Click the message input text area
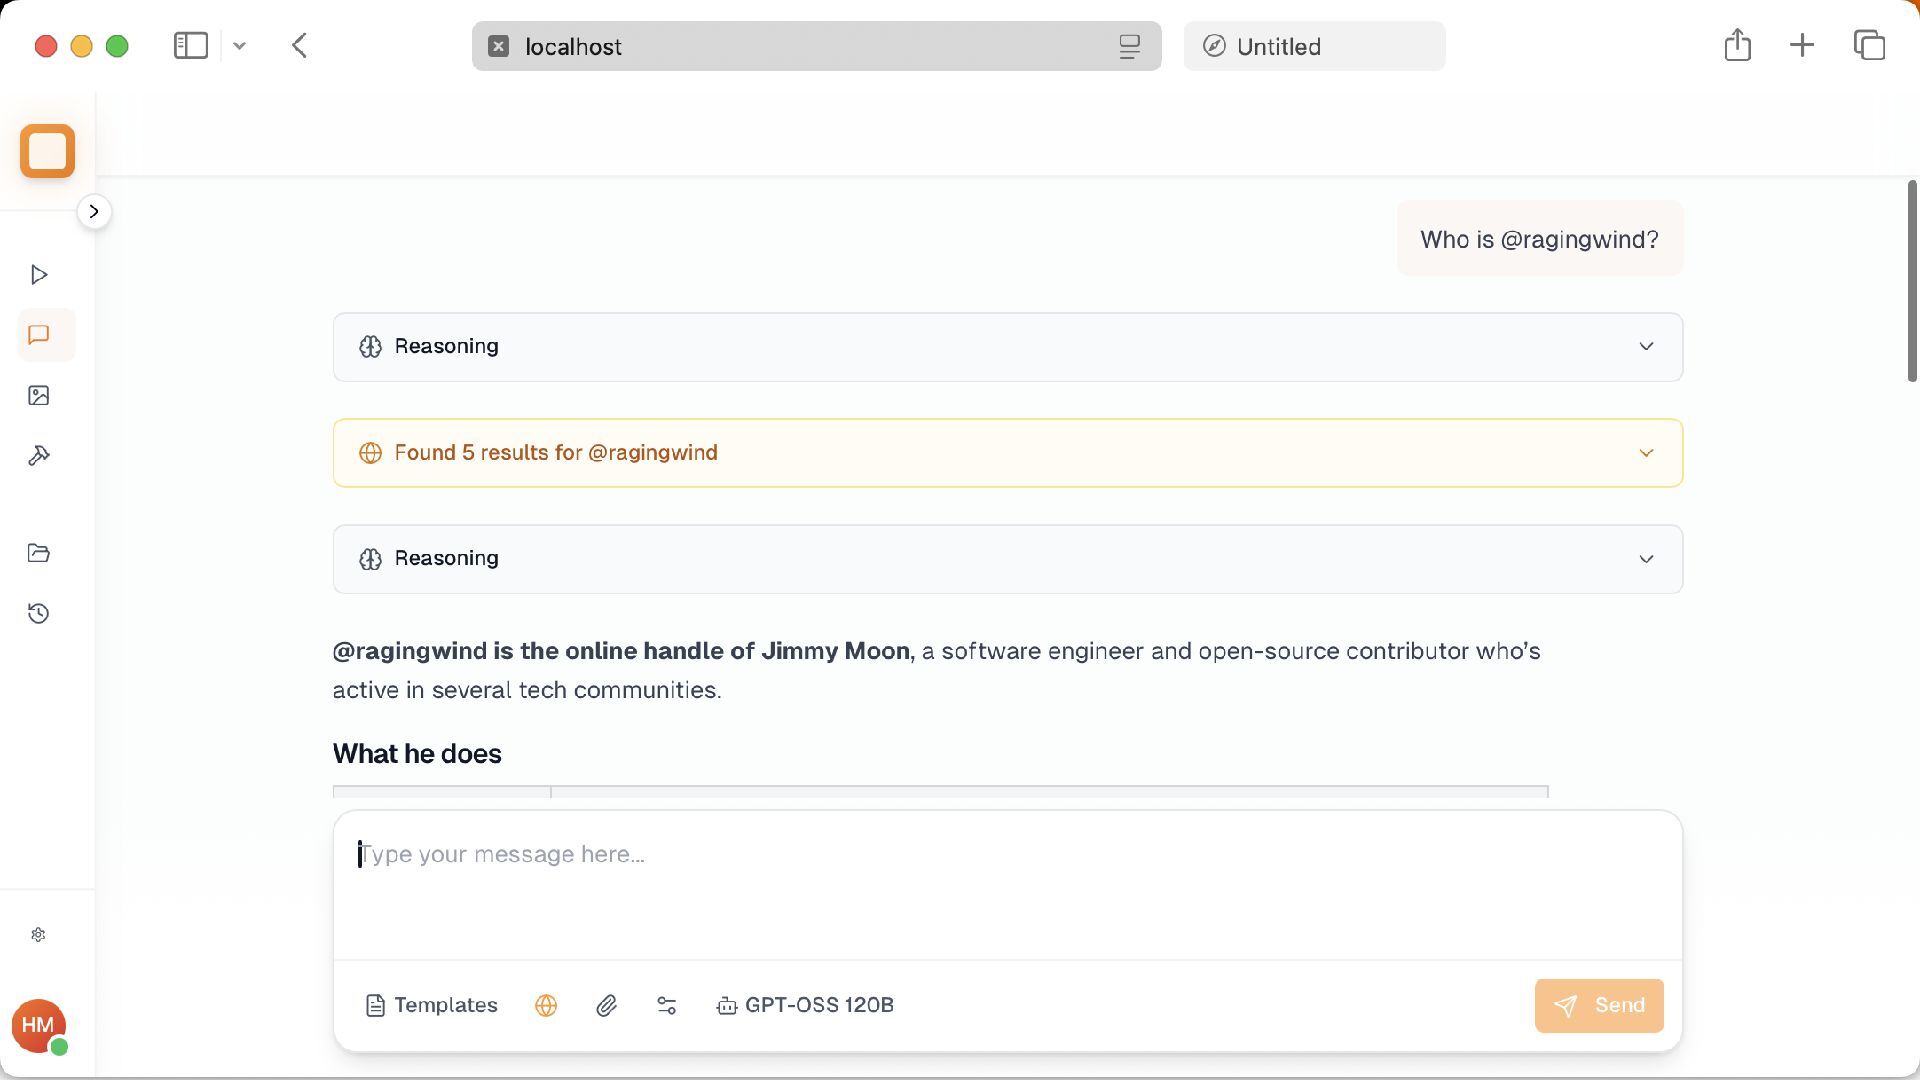The height and width of the screenshot is (1080, 1920). click(x=1007, y=885)
